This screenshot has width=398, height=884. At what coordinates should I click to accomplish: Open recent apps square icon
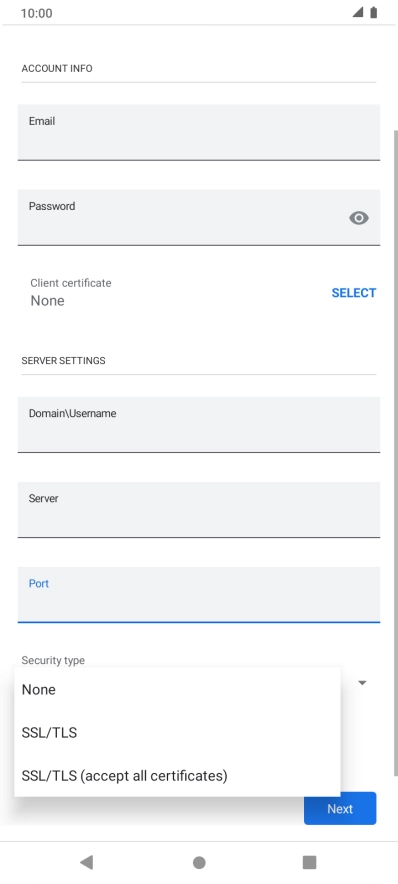309,862
